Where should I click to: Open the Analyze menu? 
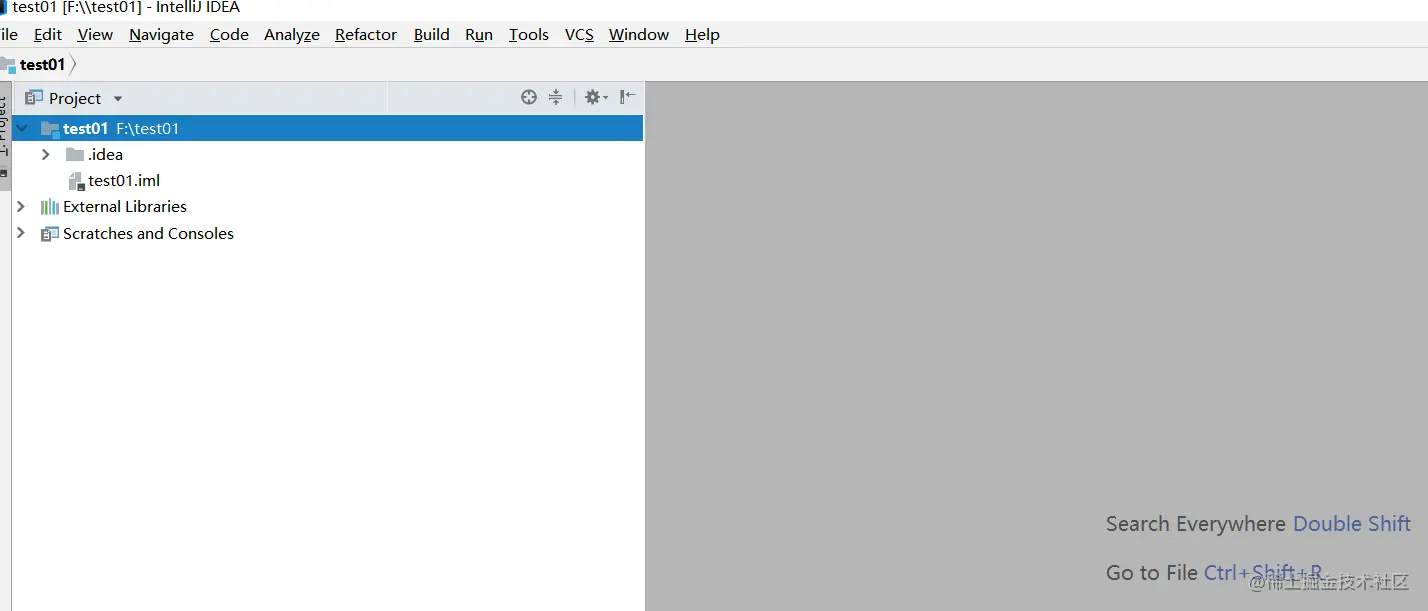pyautogui.click(x=292, y=34)
